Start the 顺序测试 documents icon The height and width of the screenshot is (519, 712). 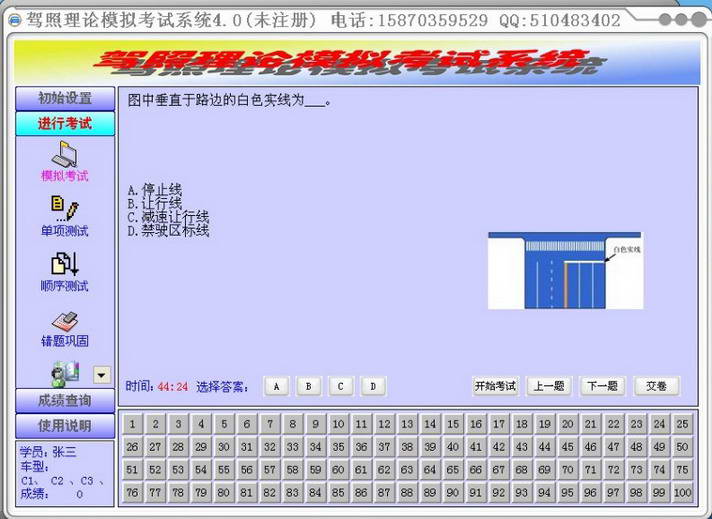64,264
